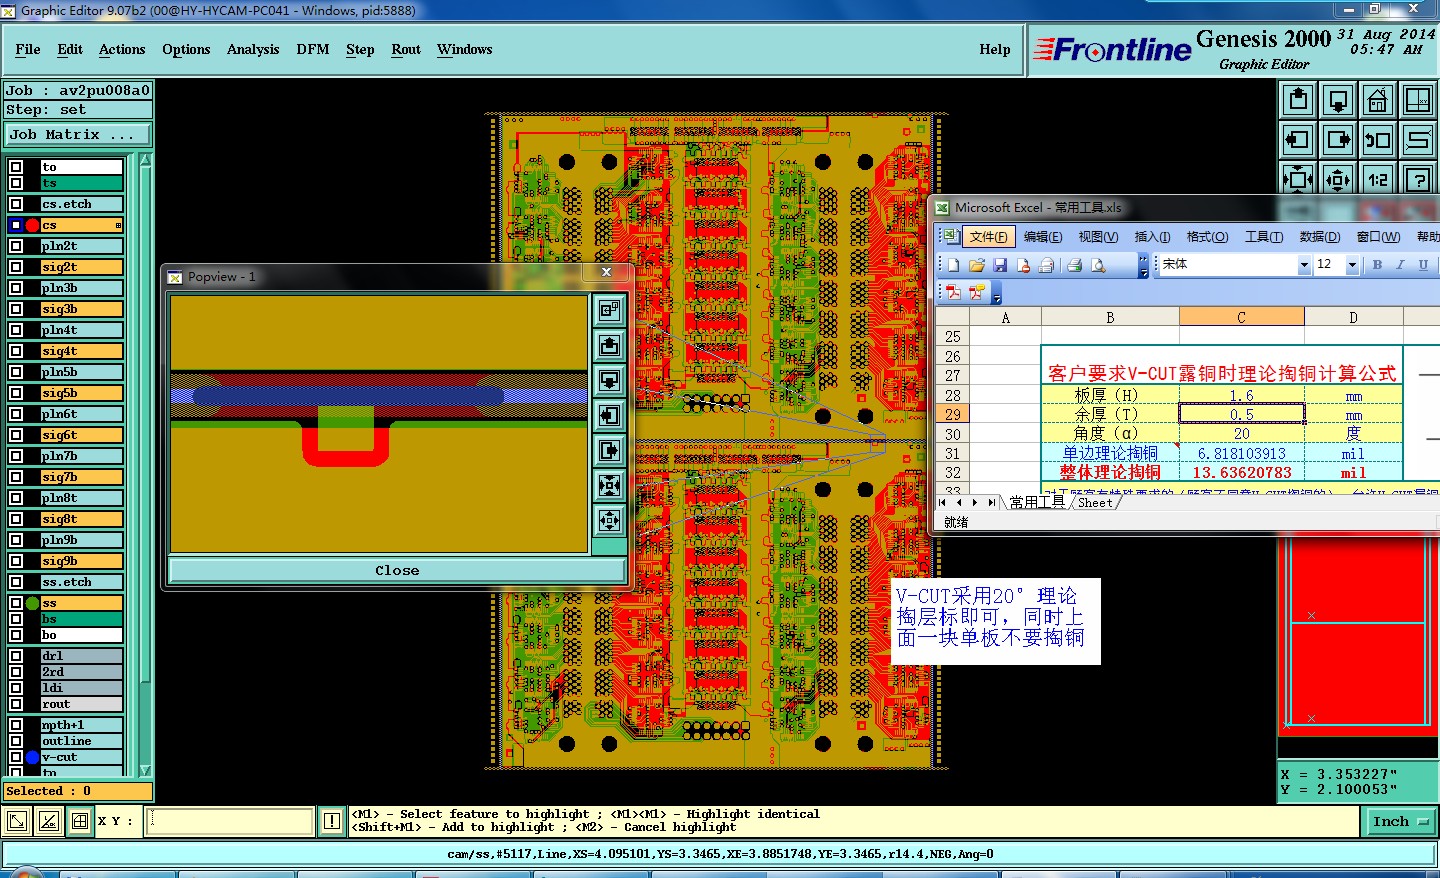This screenshot has height=878, width=1440.
Task: Click the S-shaped serpentine pan icon
Action: click(1418, 140)
